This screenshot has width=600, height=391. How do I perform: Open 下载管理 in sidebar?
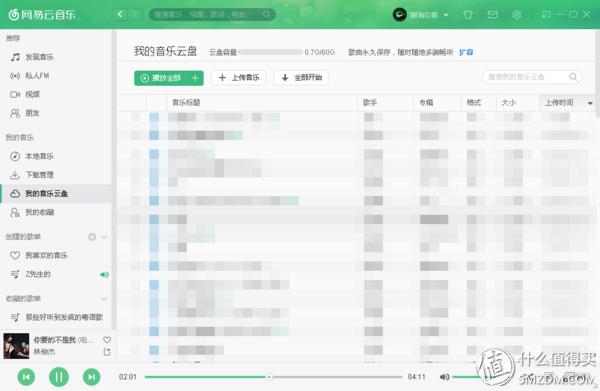(56, 175)
